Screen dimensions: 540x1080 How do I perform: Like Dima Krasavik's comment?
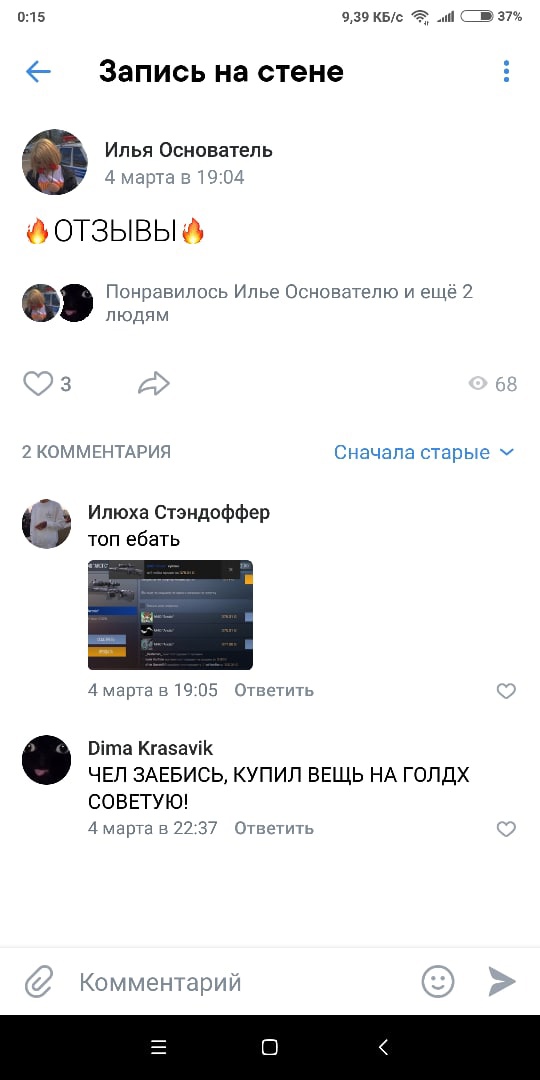[x=506, y=829]
